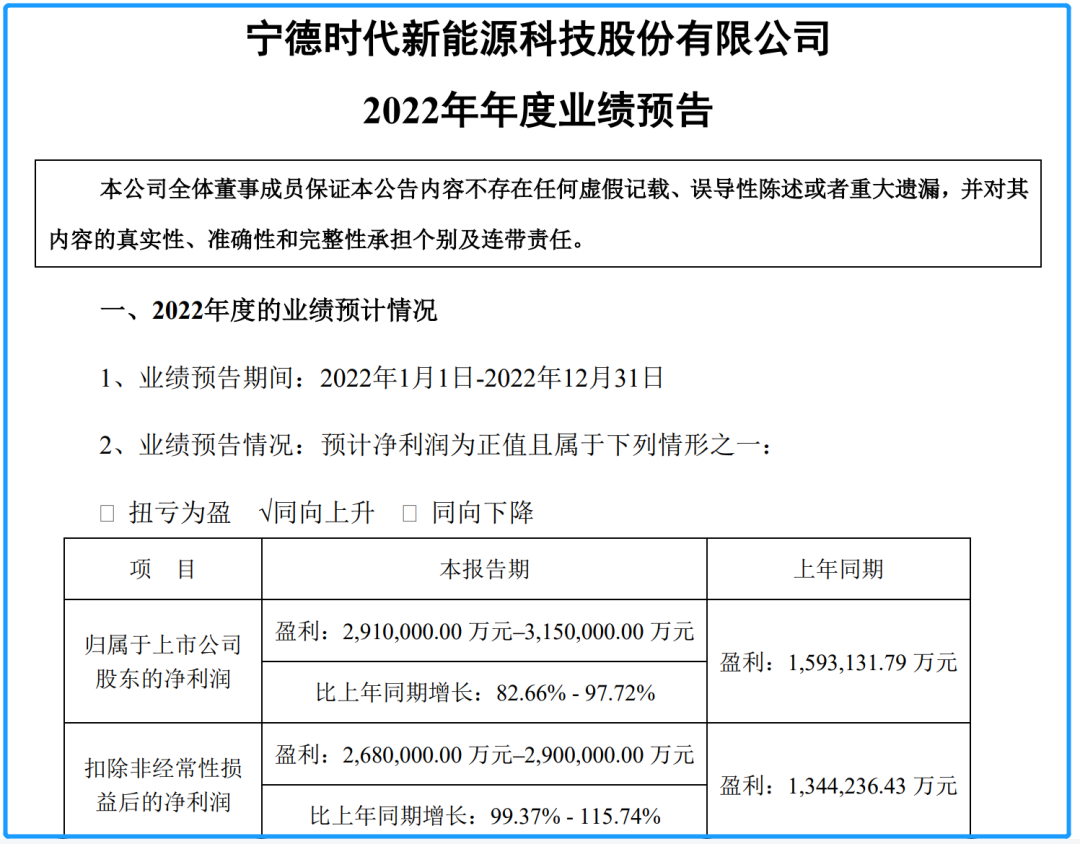Select the √同向上升 option
The width and height of the screenshot is (1080, 844).
(316, 513)
